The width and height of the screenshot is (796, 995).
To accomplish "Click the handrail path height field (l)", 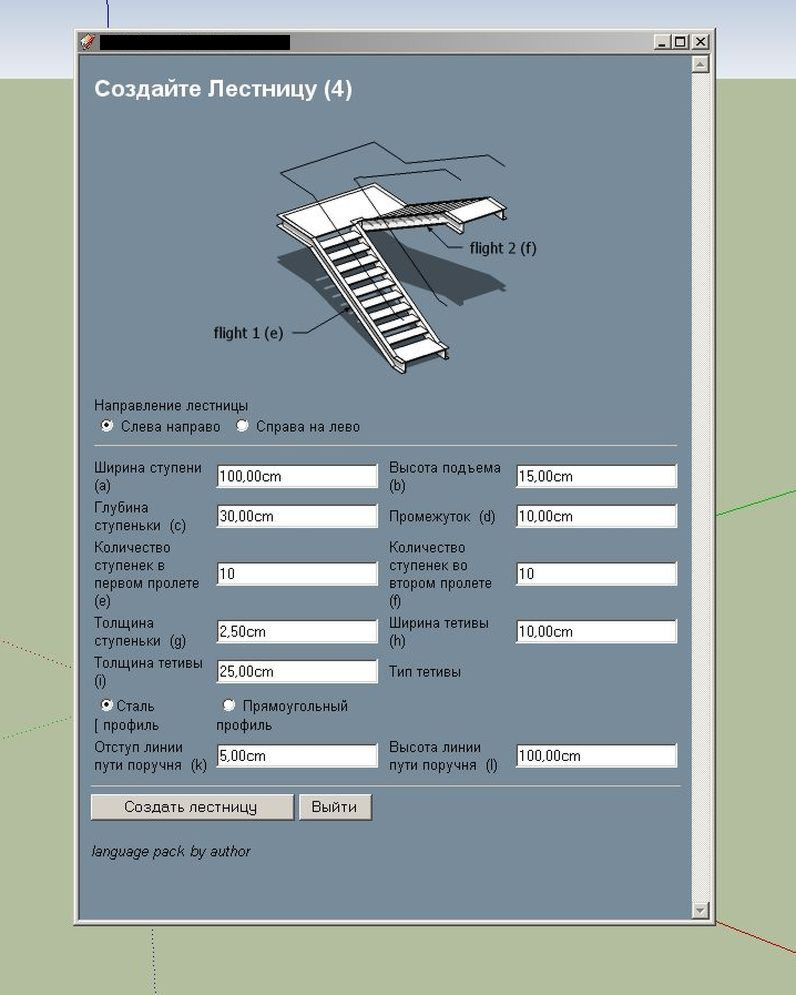I will tap(597, 756).
